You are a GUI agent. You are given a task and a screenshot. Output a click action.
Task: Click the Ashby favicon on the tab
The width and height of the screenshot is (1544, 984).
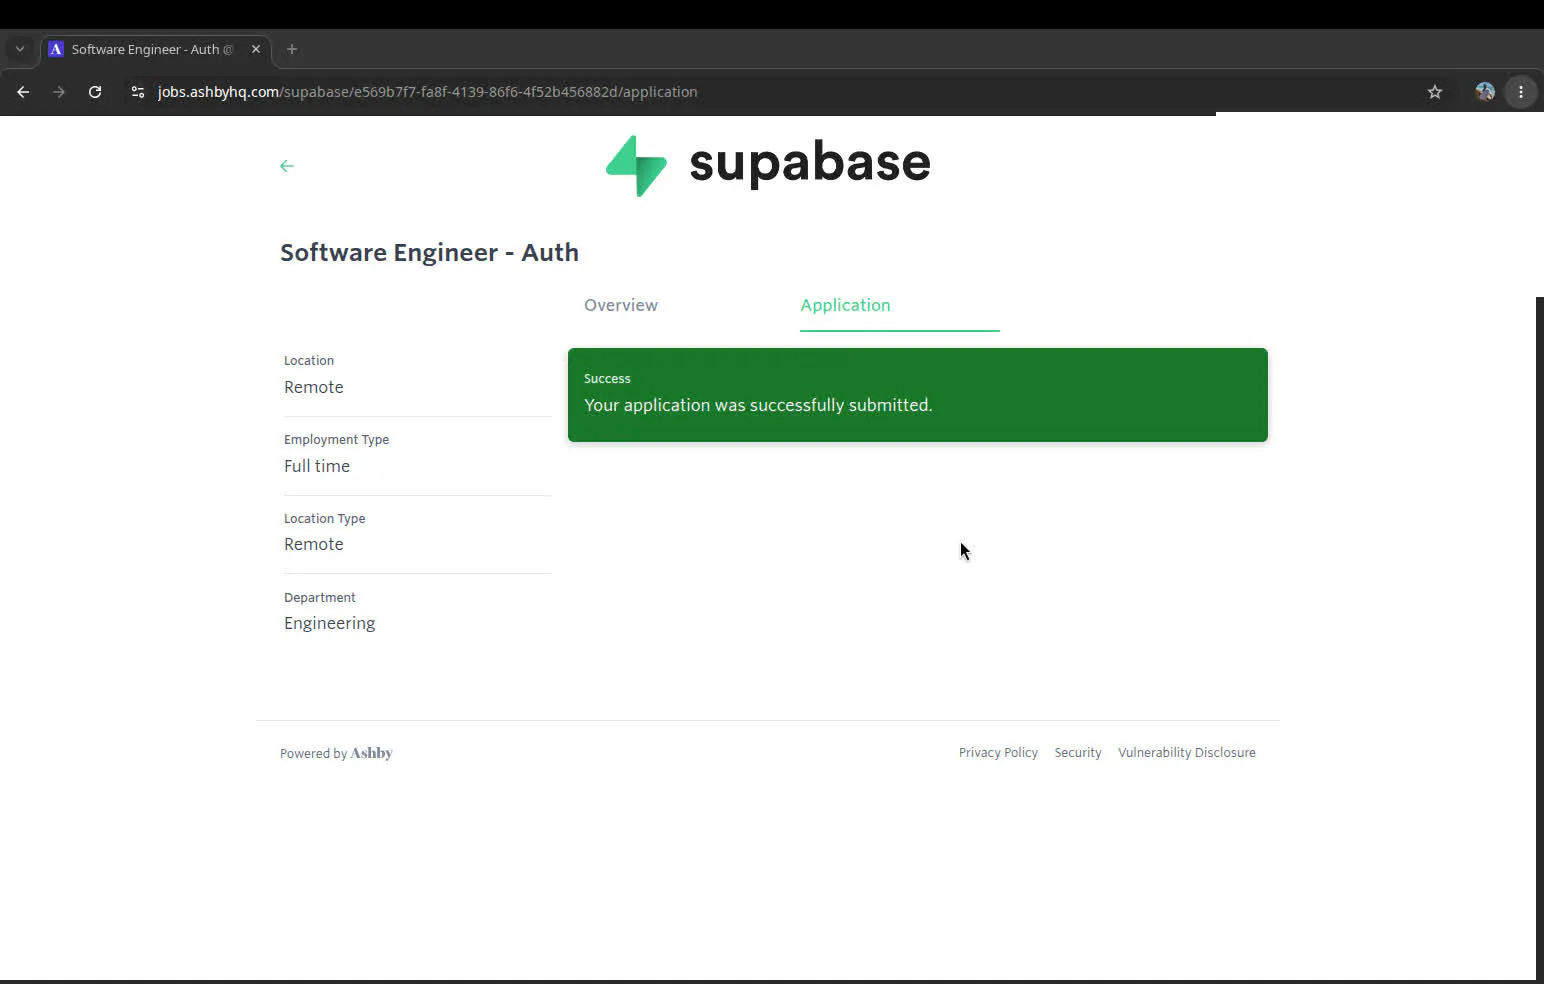[x=56, y=49]
